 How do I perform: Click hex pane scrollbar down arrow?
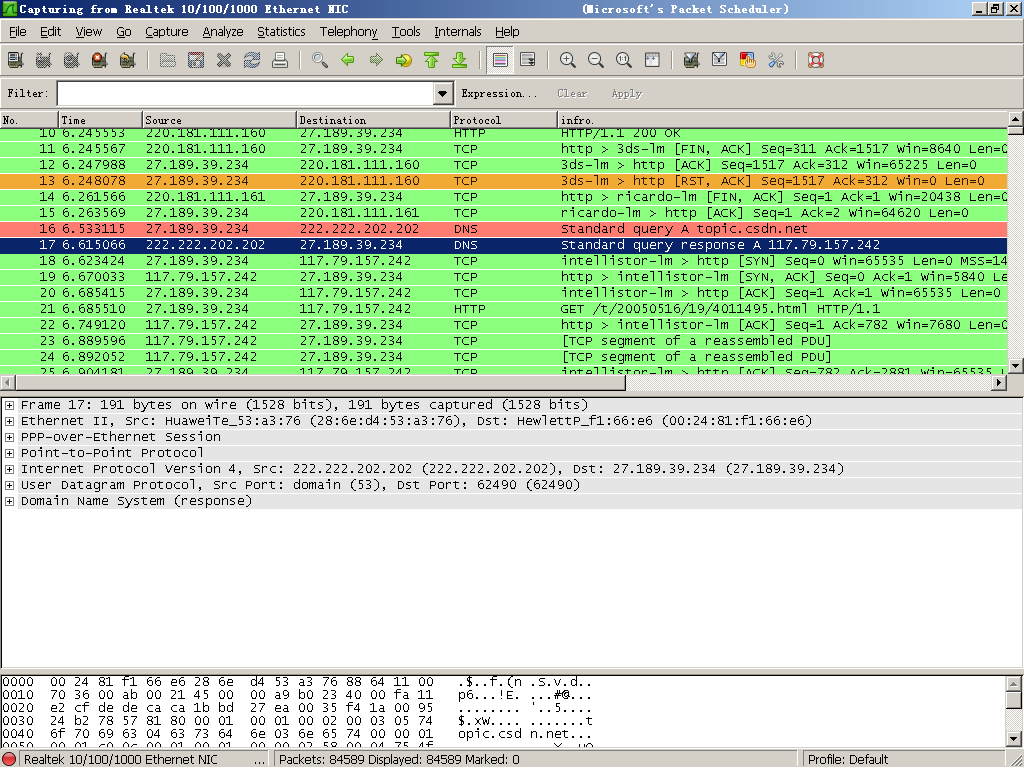[1014, 740]
